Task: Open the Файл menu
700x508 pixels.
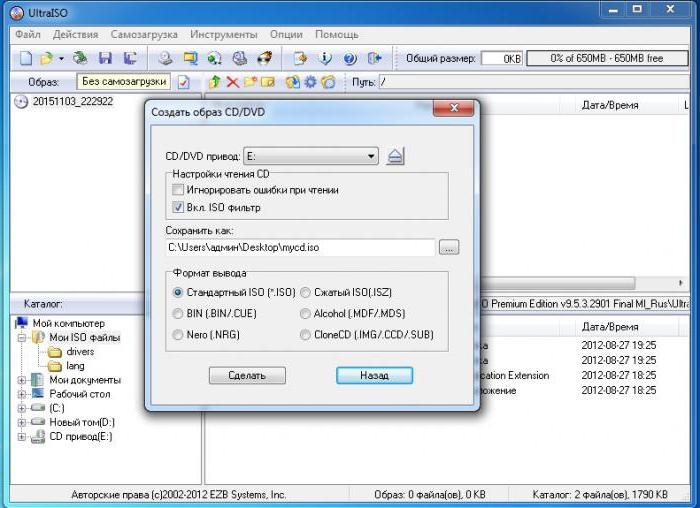Action: click(28, 34)
